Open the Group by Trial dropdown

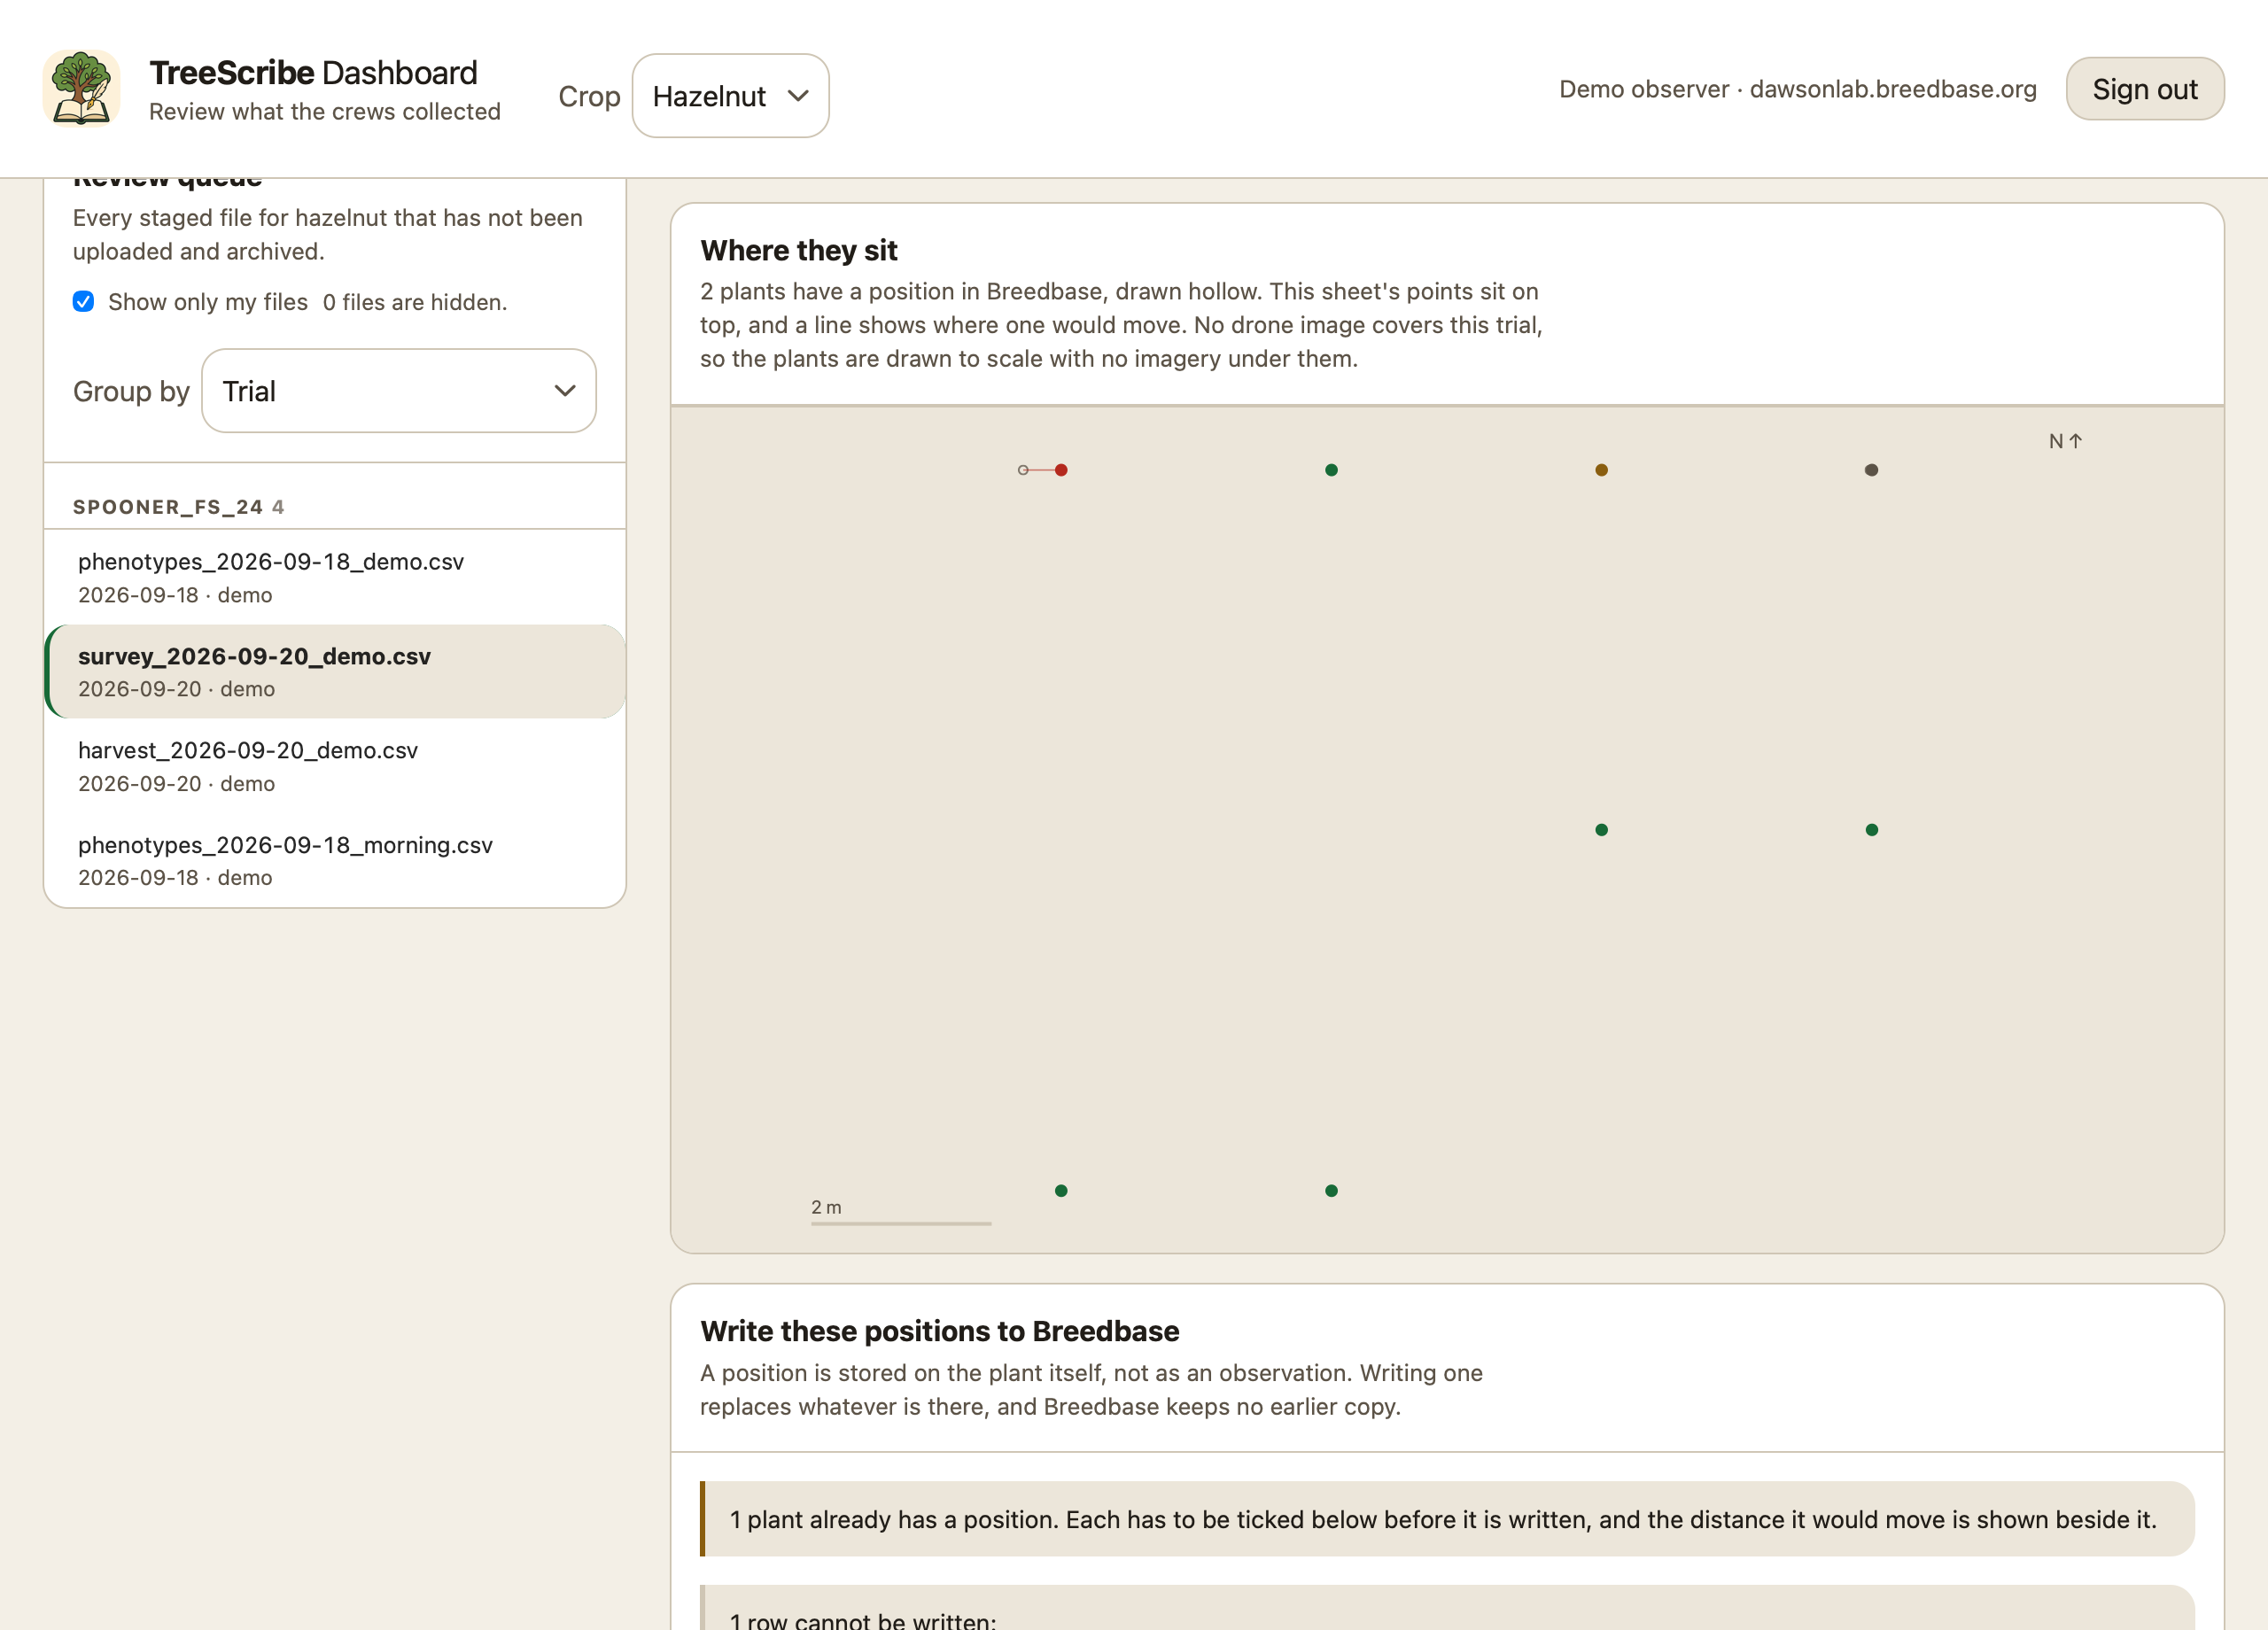coord(399,391)
